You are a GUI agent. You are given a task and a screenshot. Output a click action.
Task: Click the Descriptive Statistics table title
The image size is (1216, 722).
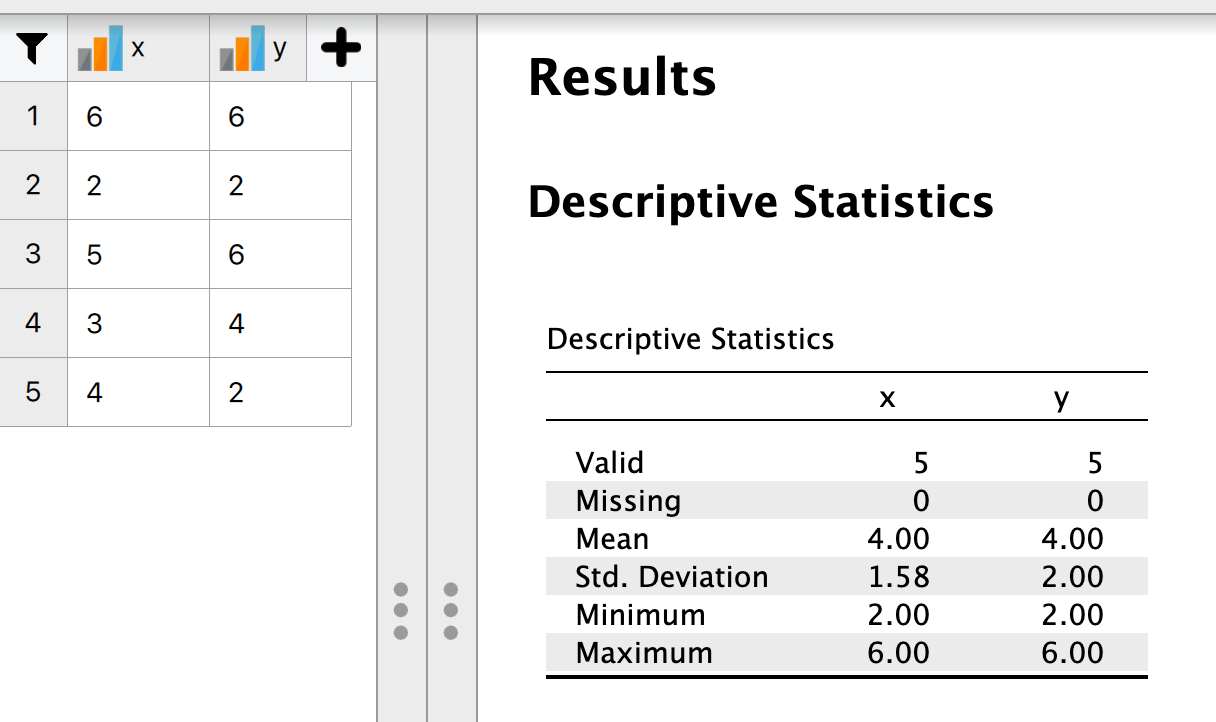[x=689, y=340]
